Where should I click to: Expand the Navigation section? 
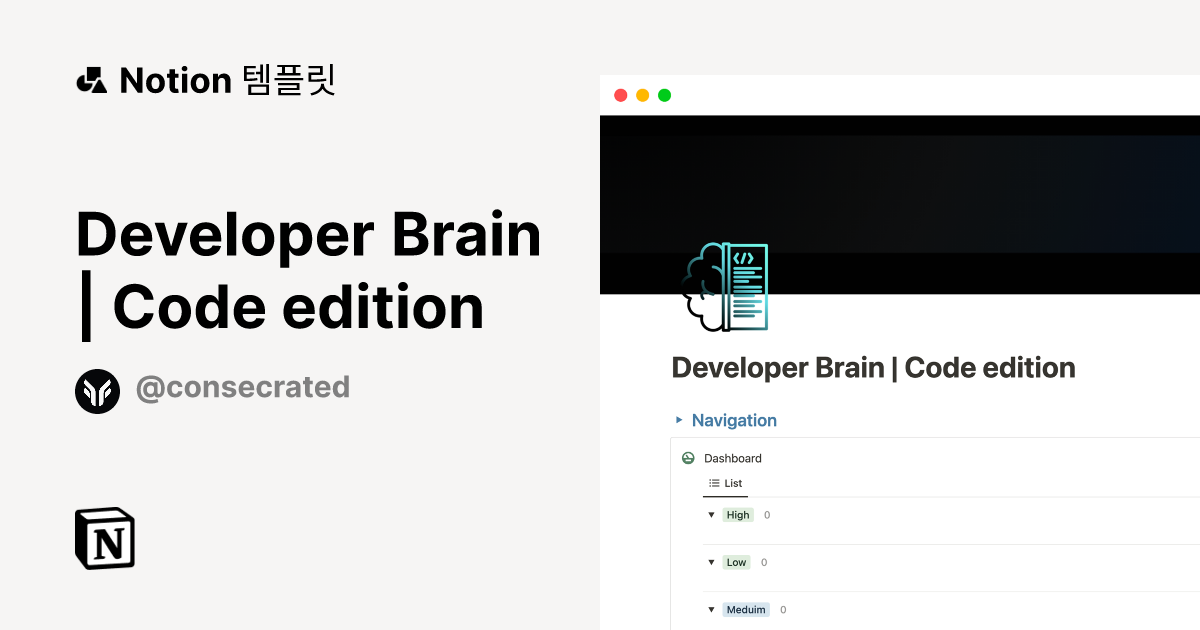pos(679,420)
